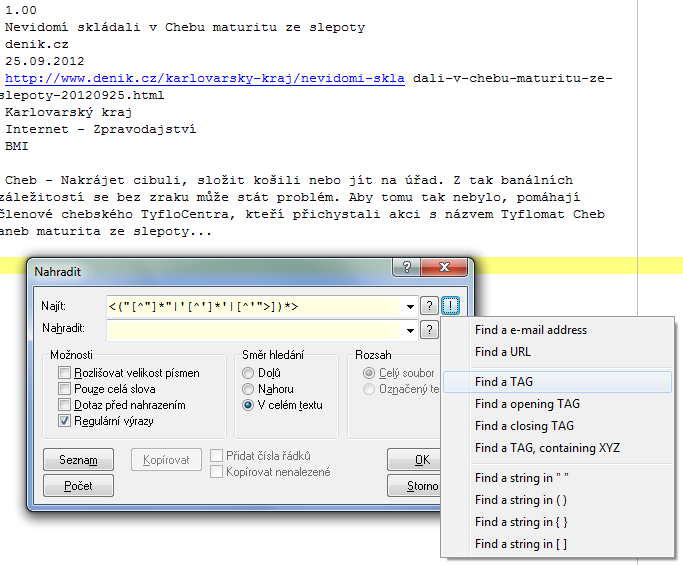Viewport: 683px width, 566px height.
Task: Open help next to the Najít field
Action: click(429, 305)
